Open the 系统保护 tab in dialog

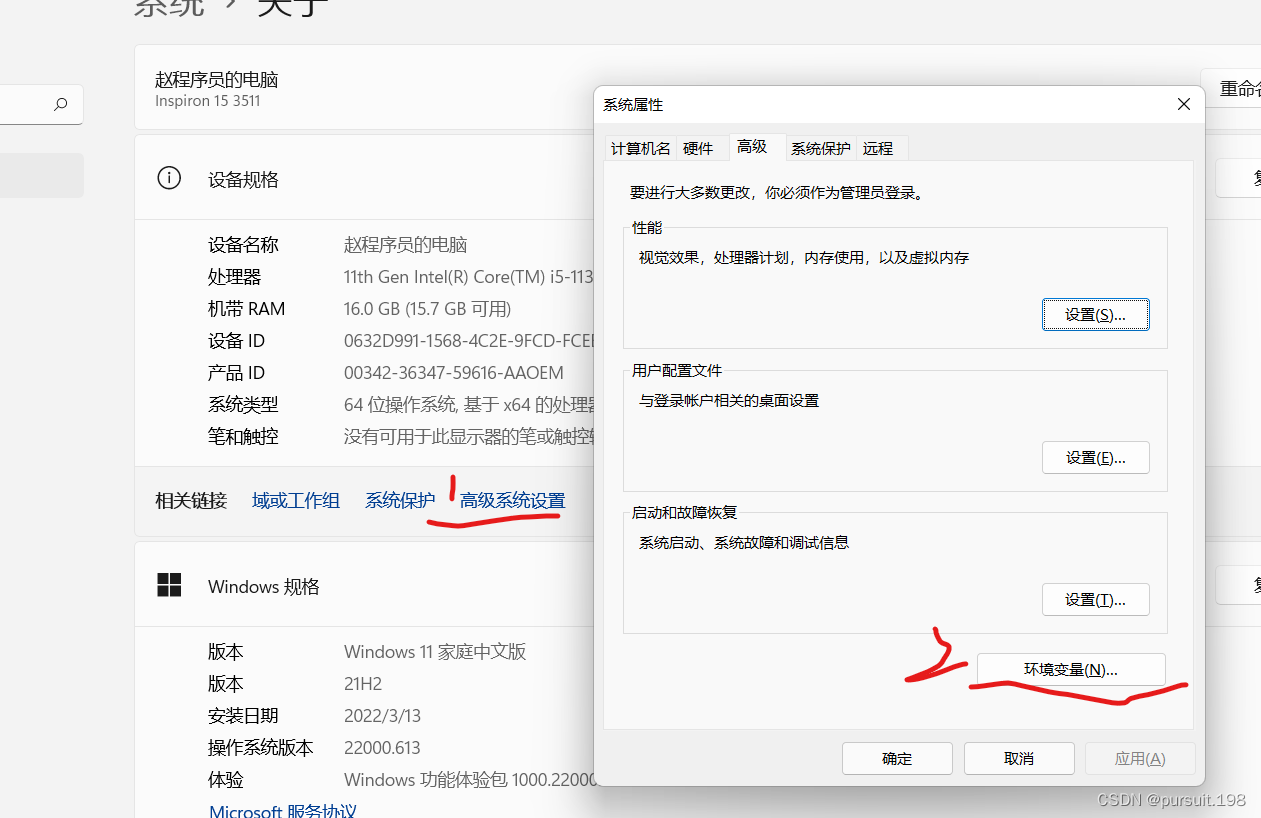pos(820,148)
